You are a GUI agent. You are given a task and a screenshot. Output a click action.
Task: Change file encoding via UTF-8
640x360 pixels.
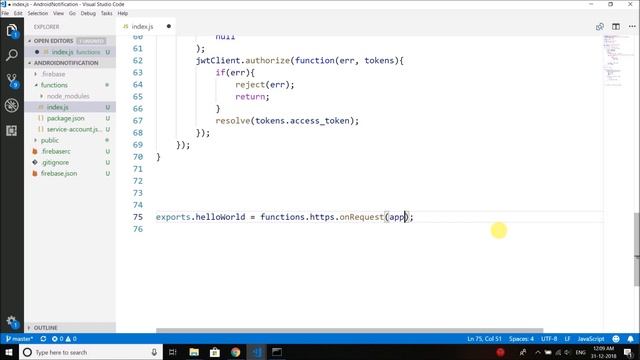pyautogui.click(x=549, y=339)
